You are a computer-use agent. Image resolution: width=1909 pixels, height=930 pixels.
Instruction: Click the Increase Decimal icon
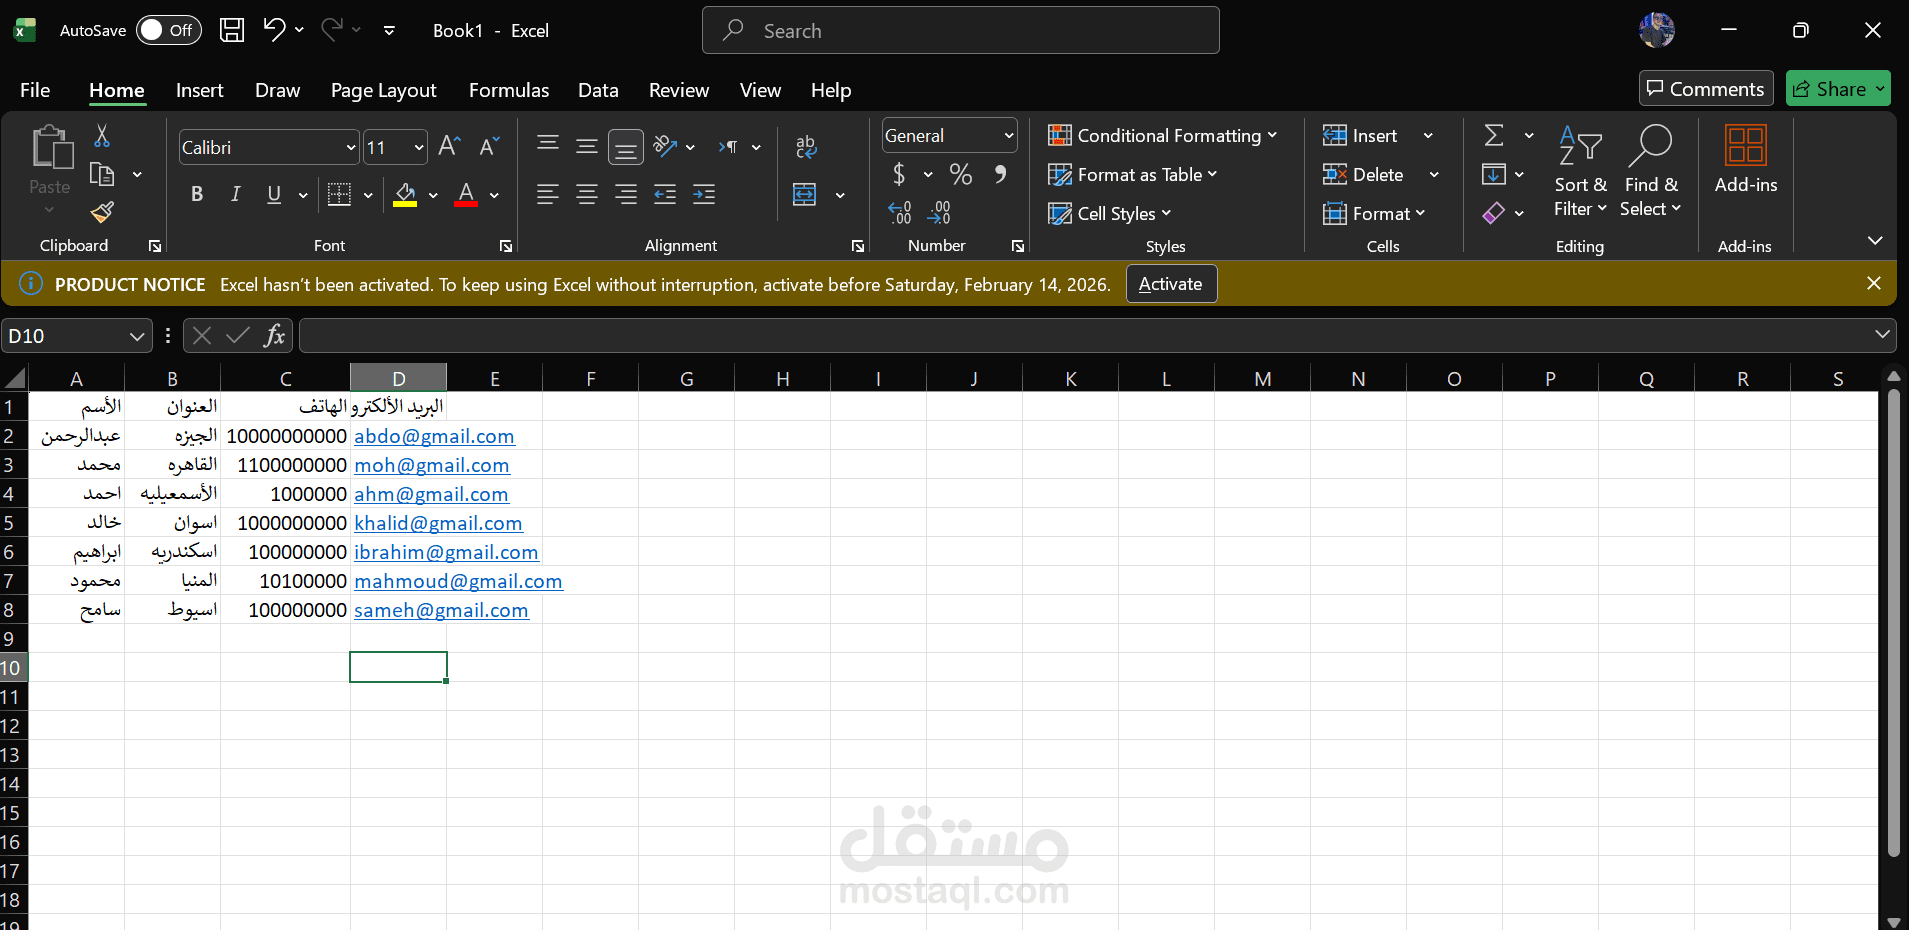[900, 212]
